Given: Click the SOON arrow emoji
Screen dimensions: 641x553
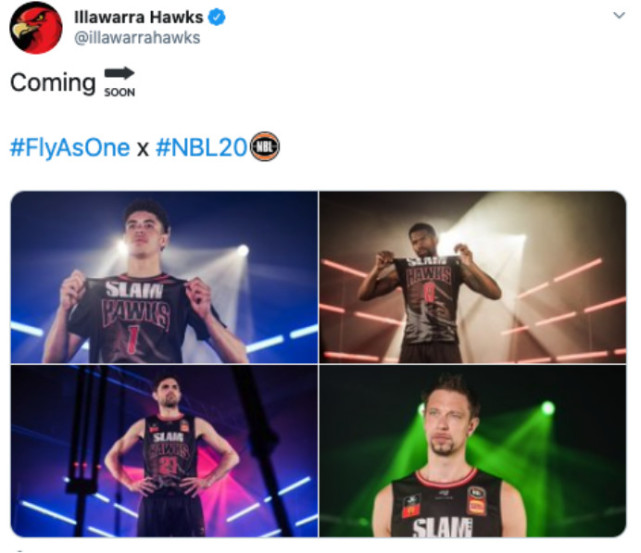Looking at the screenshot, I should click(x=119, y=82).
